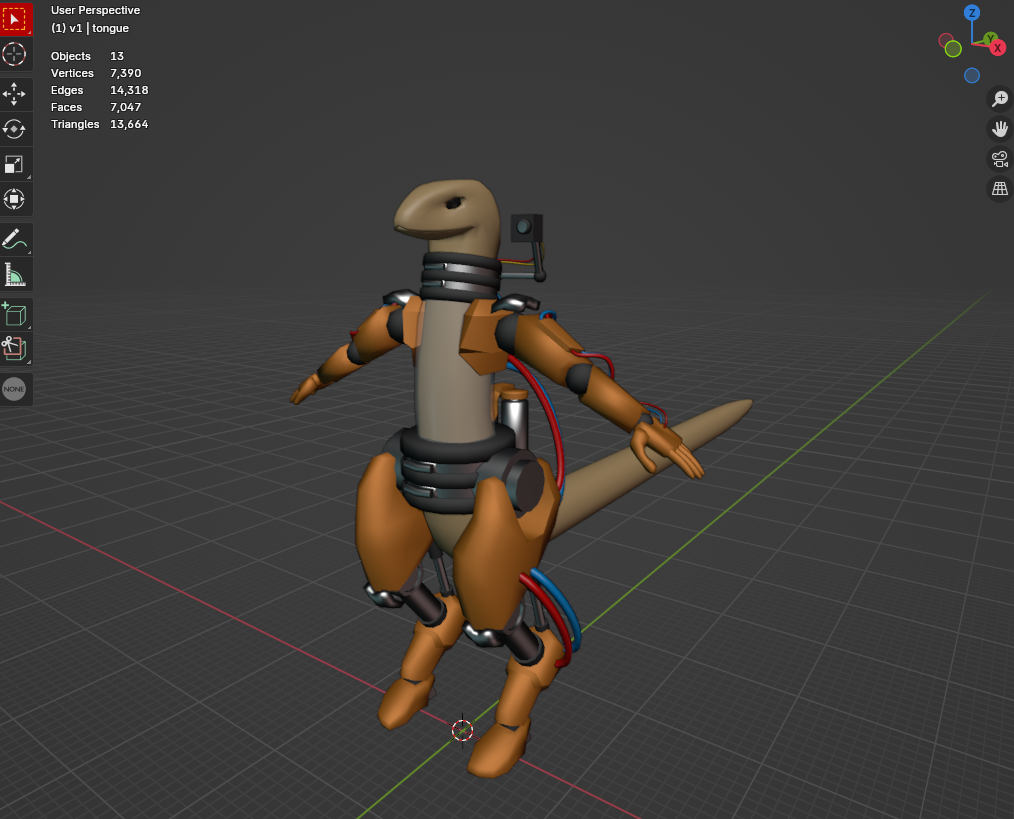1014x819 pixels.
Task: Activate the Select Box tool
Action: pyautogui.click(x=14, y=19)
